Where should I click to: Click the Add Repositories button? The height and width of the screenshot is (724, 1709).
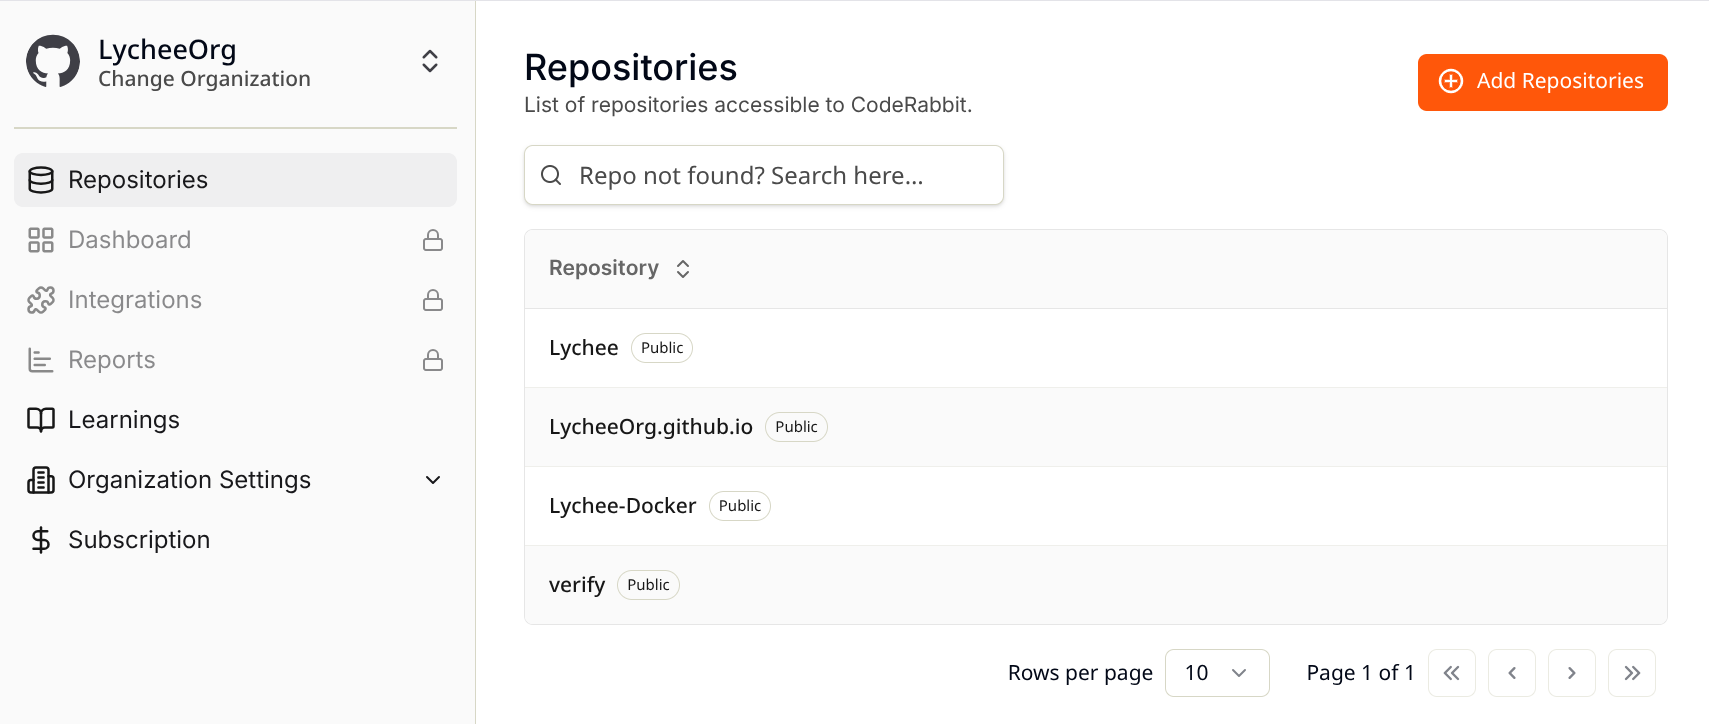1542,82
